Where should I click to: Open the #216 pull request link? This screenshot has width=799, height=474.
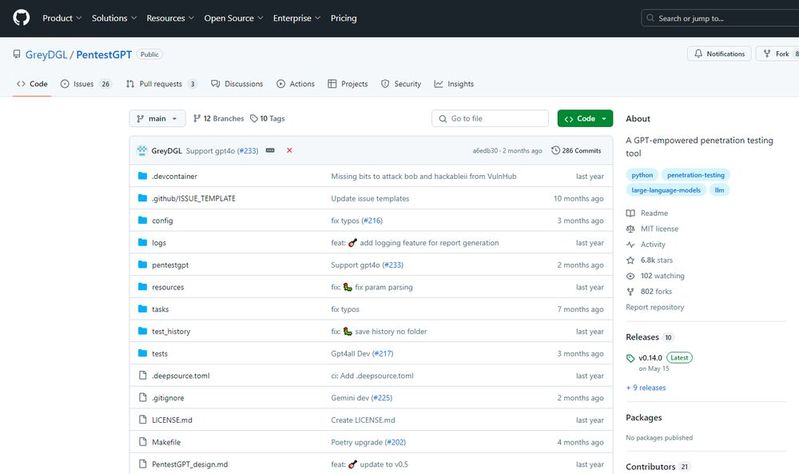[372, 220]
